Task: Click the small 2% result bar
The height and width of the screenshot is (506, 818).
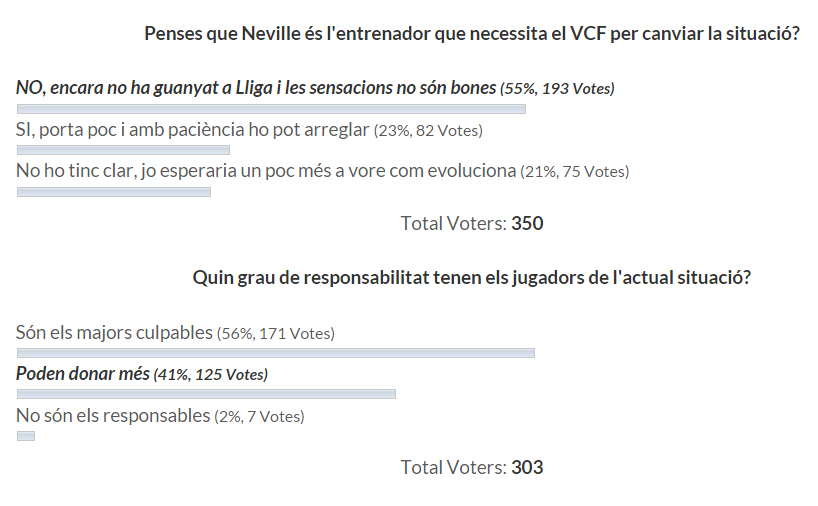Action: click(x=26, y=436)
